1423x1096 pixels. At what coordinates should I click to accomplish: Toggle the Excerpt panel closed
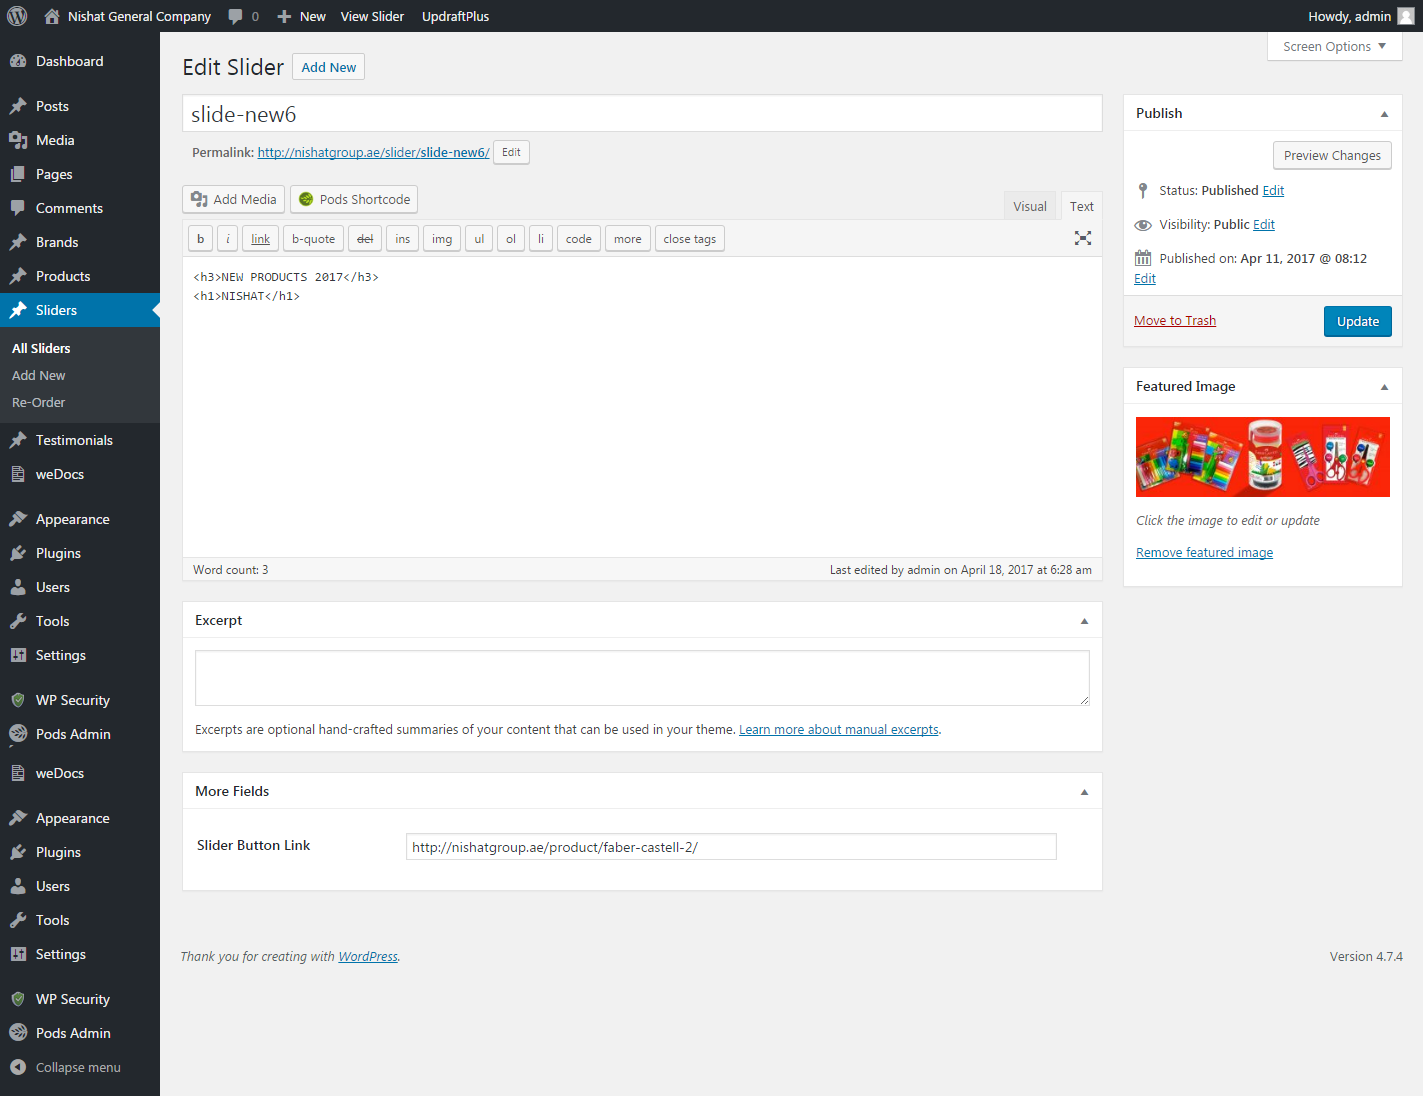click(1084, 621)
